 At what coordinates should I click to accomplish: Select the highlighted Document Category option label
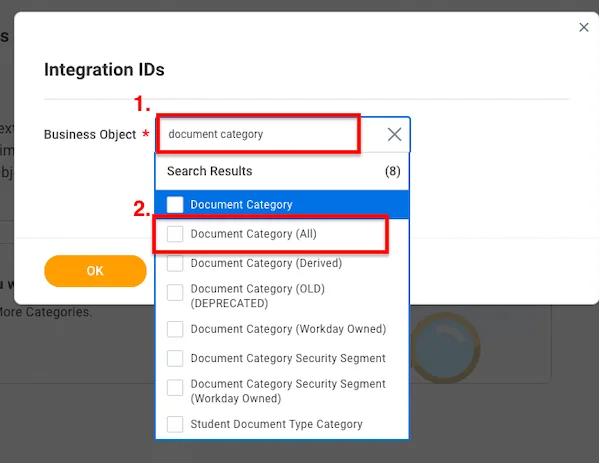pos(241,204)
